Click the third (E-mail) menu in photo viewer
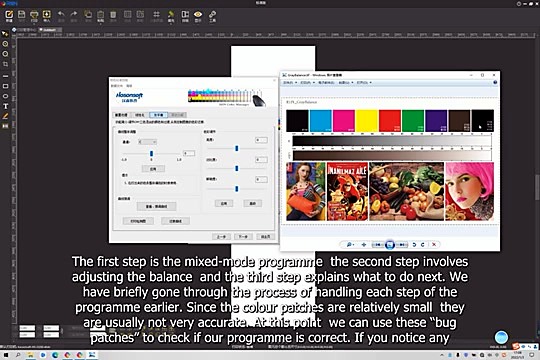The image size is (540, 360). click(326, 83)
